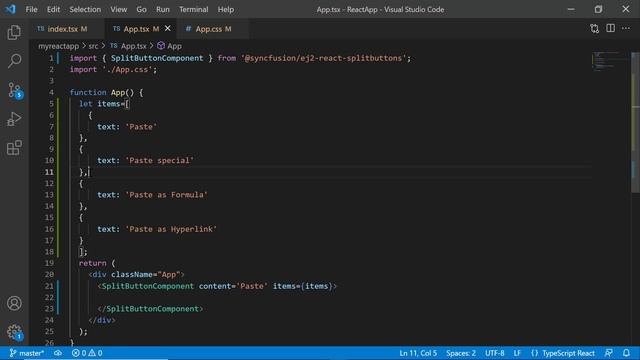Switch to the index.tsx tab
The width and height of the screenshot is (640, 360).
coord(67,29)
